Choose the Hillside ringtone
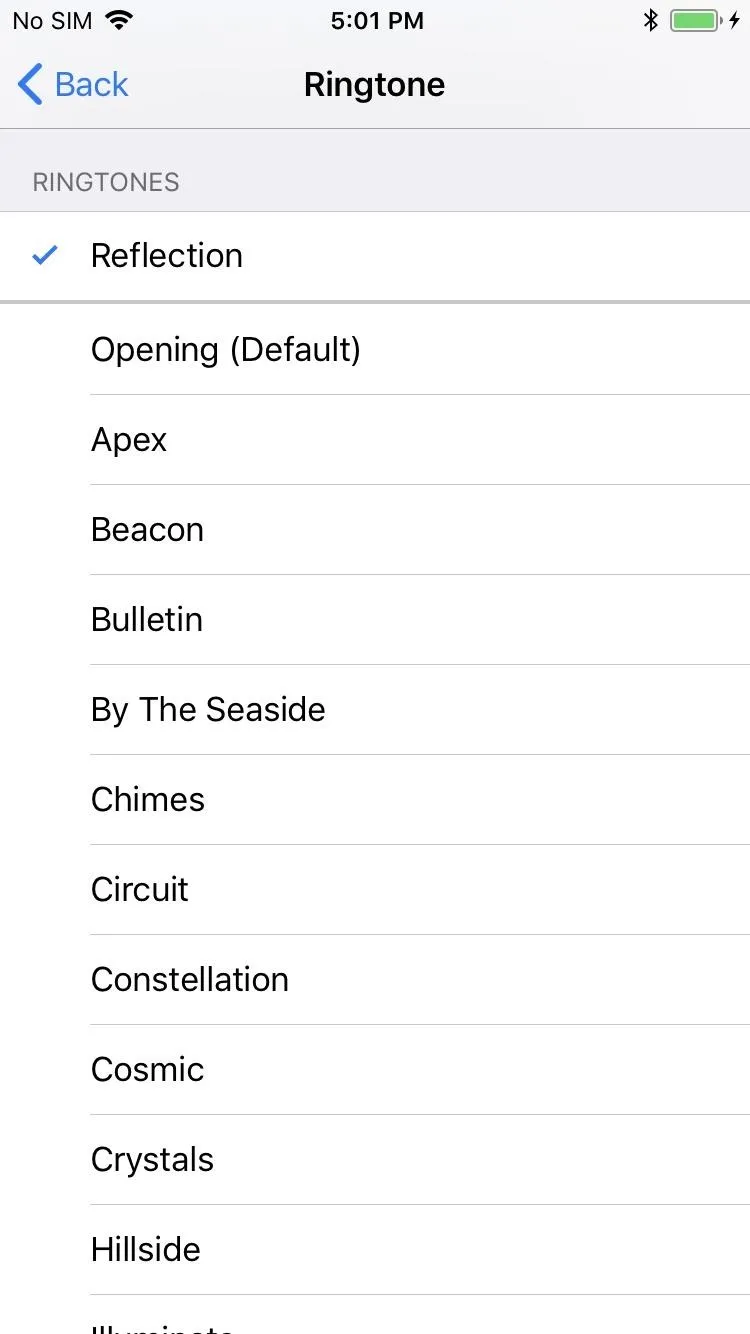 pos(375,1250)
